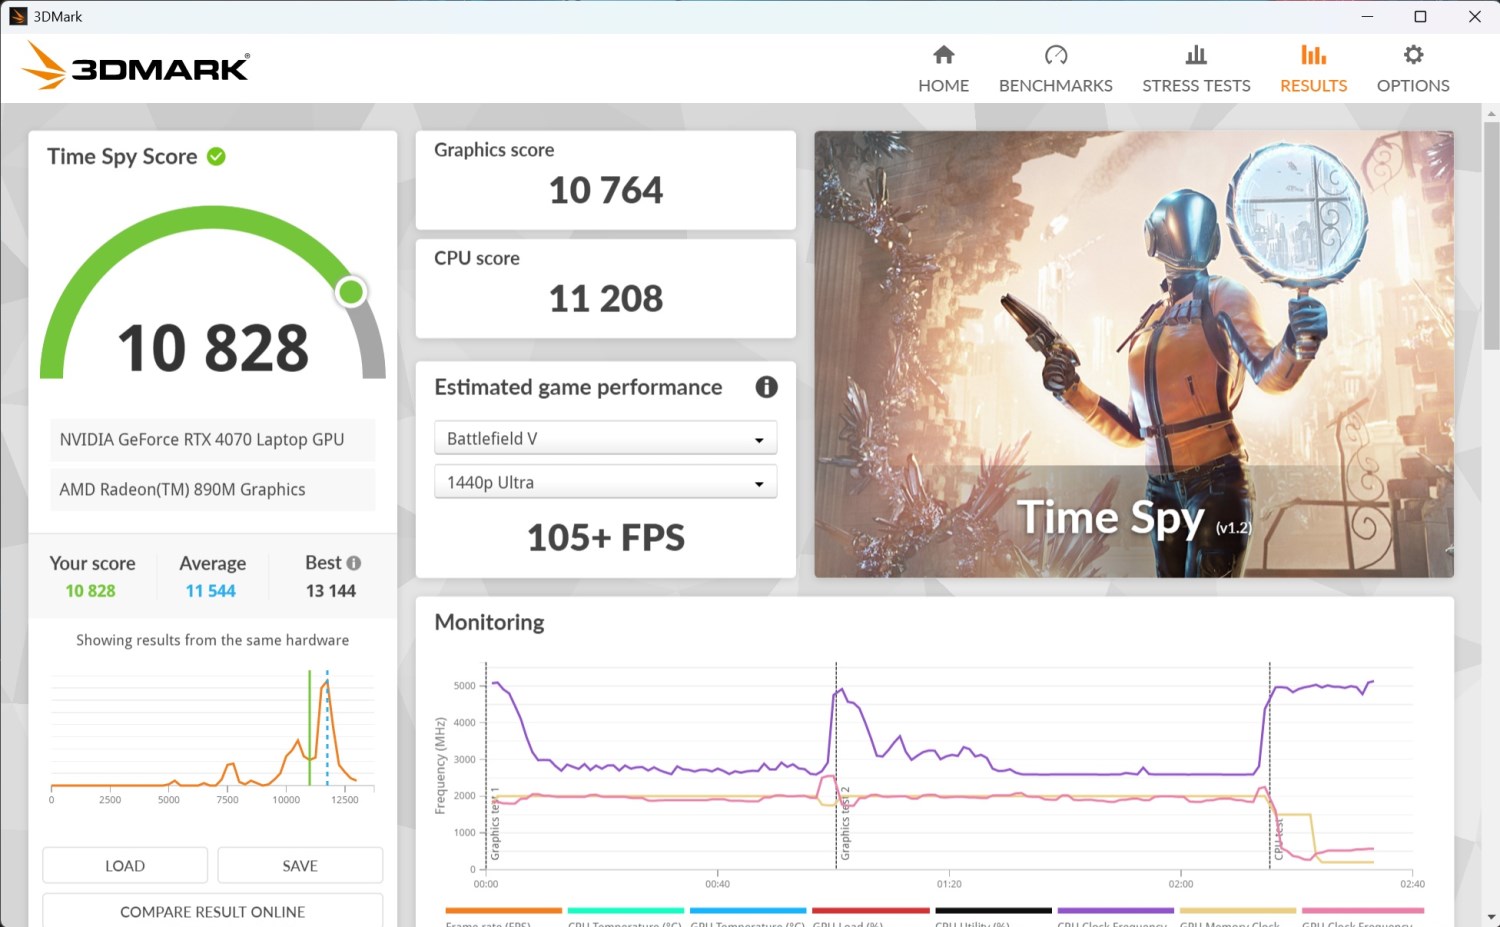Image resolution: width=1500 pixels, height=927 pixels.
Task: Click the red GPU Load legend bar
Action: point(870,910)
